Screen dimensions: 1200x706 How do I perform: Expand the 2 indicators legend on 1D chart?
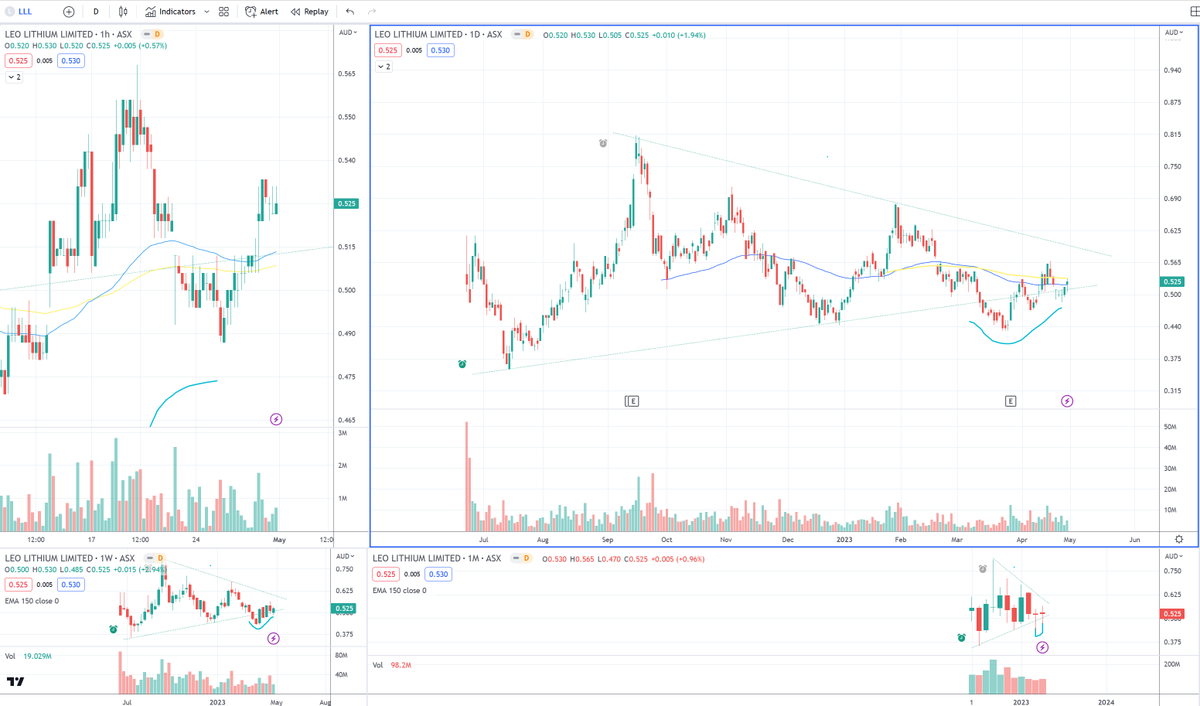(384, 66)
